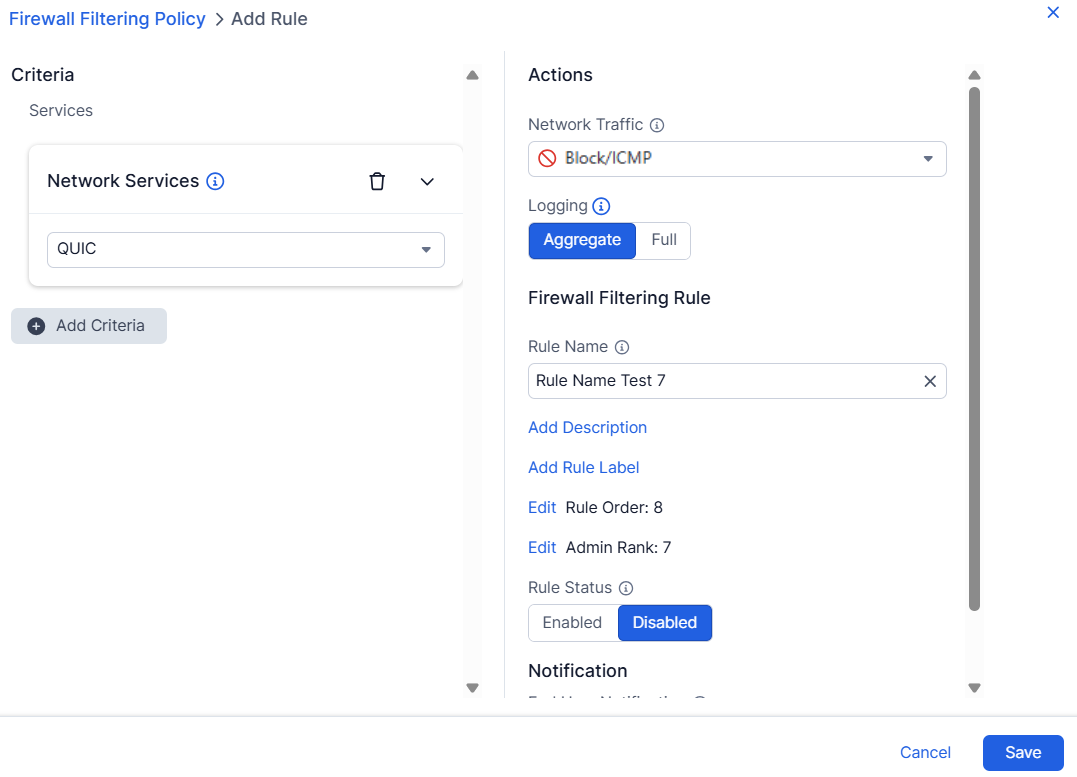Select Aggregate logging

tap(582, 240)
